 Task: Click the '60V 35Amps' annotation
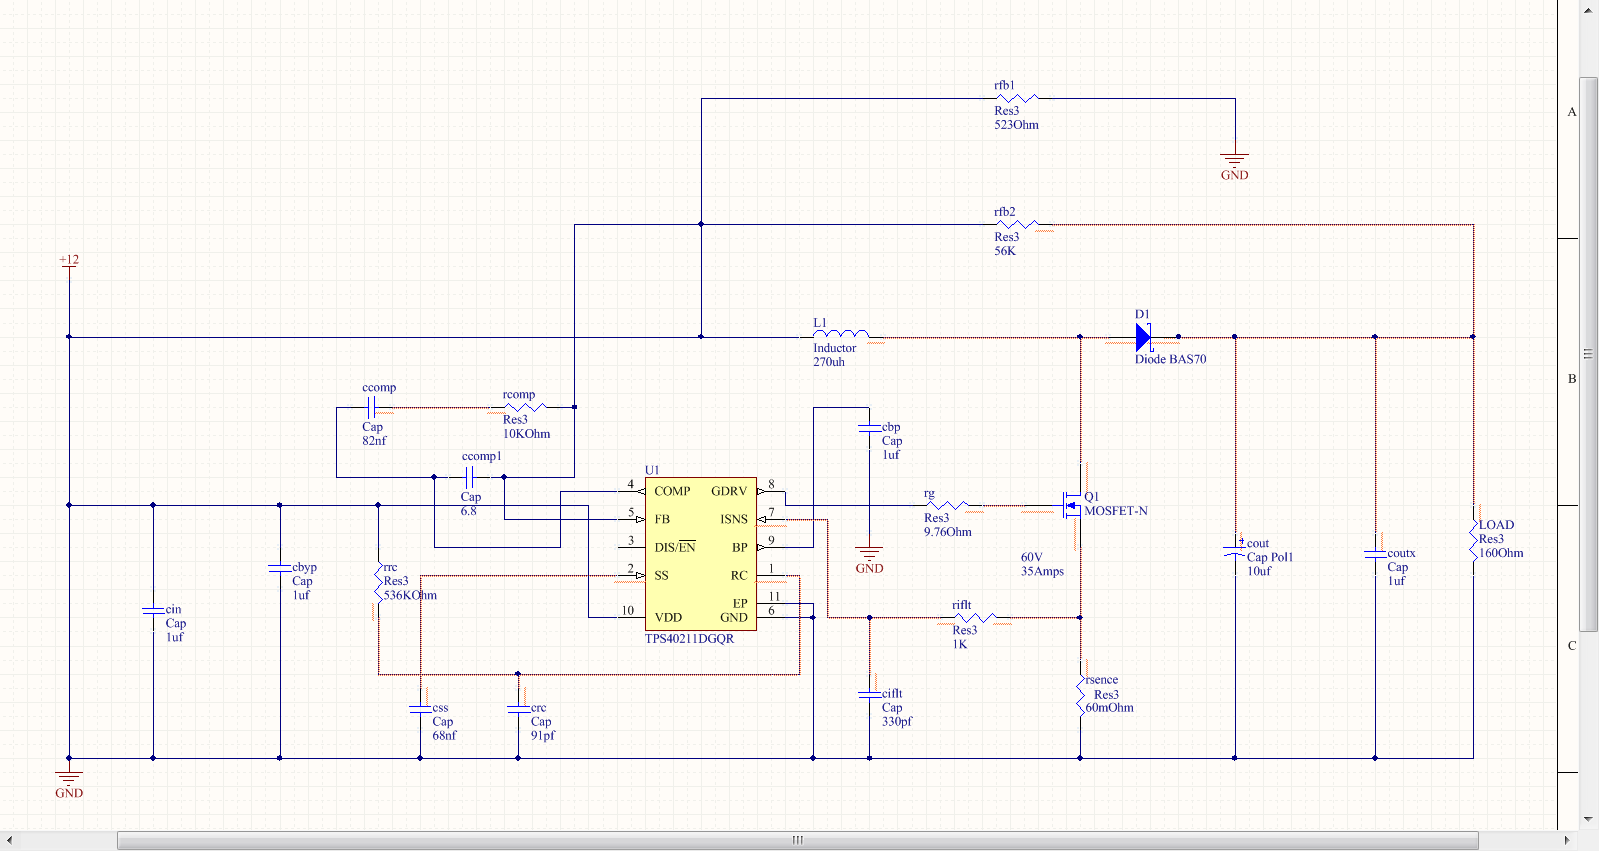tap(1042, 565)
